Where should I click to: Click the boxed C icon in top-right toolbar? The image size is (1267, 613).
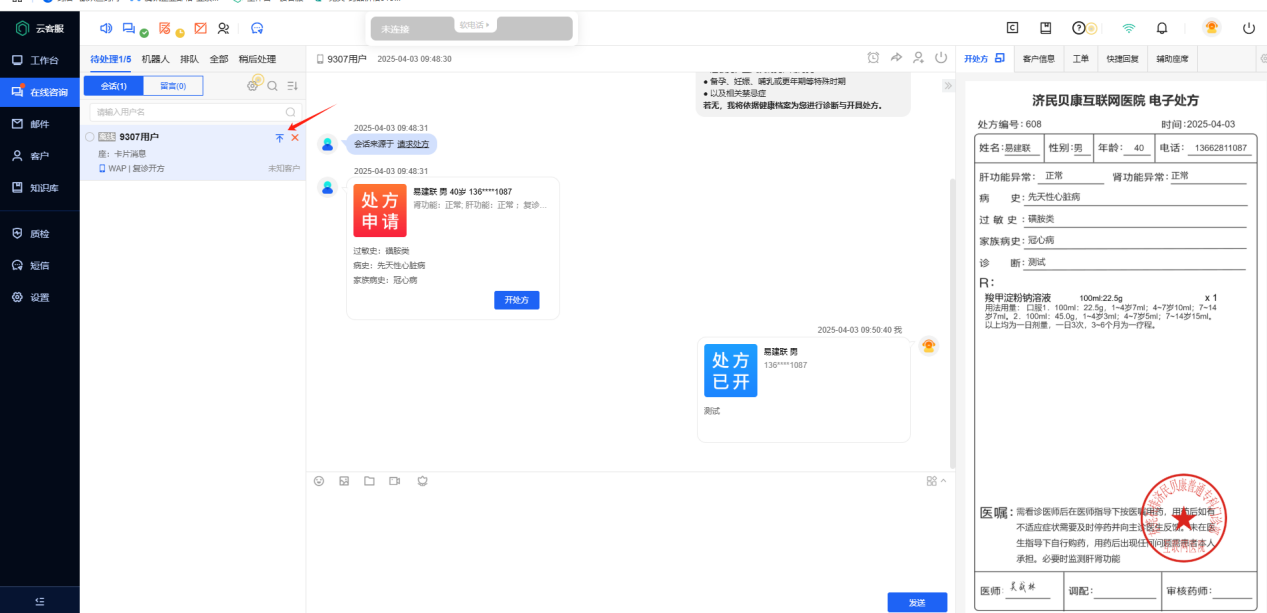coord(1013,28)
